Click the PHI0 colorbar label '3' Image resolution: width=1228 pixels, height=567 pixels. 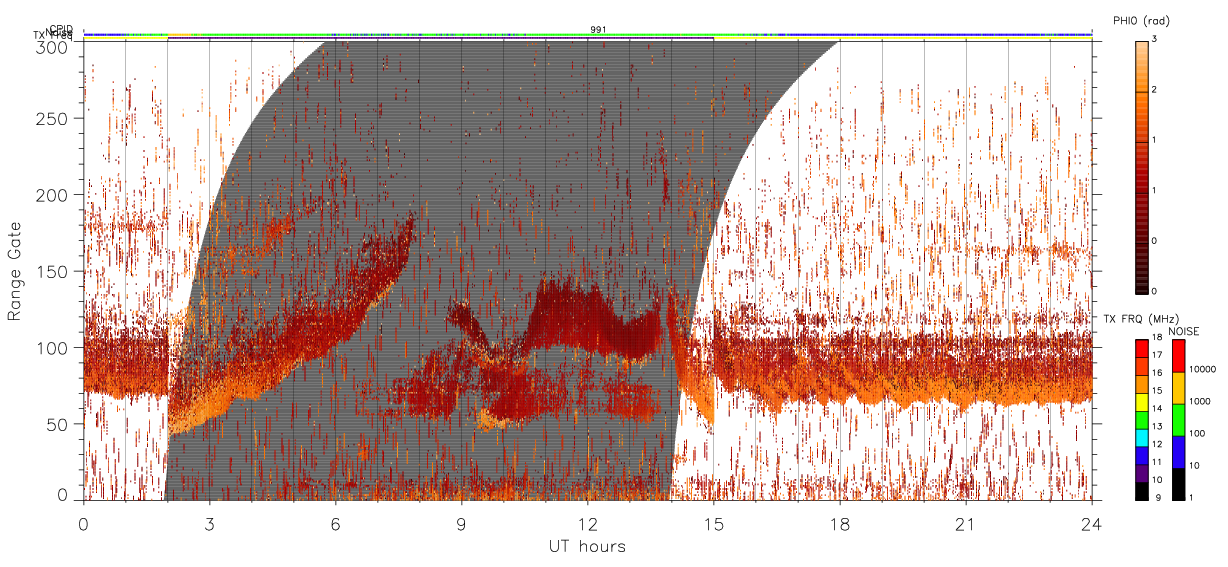click(1154, 41)
